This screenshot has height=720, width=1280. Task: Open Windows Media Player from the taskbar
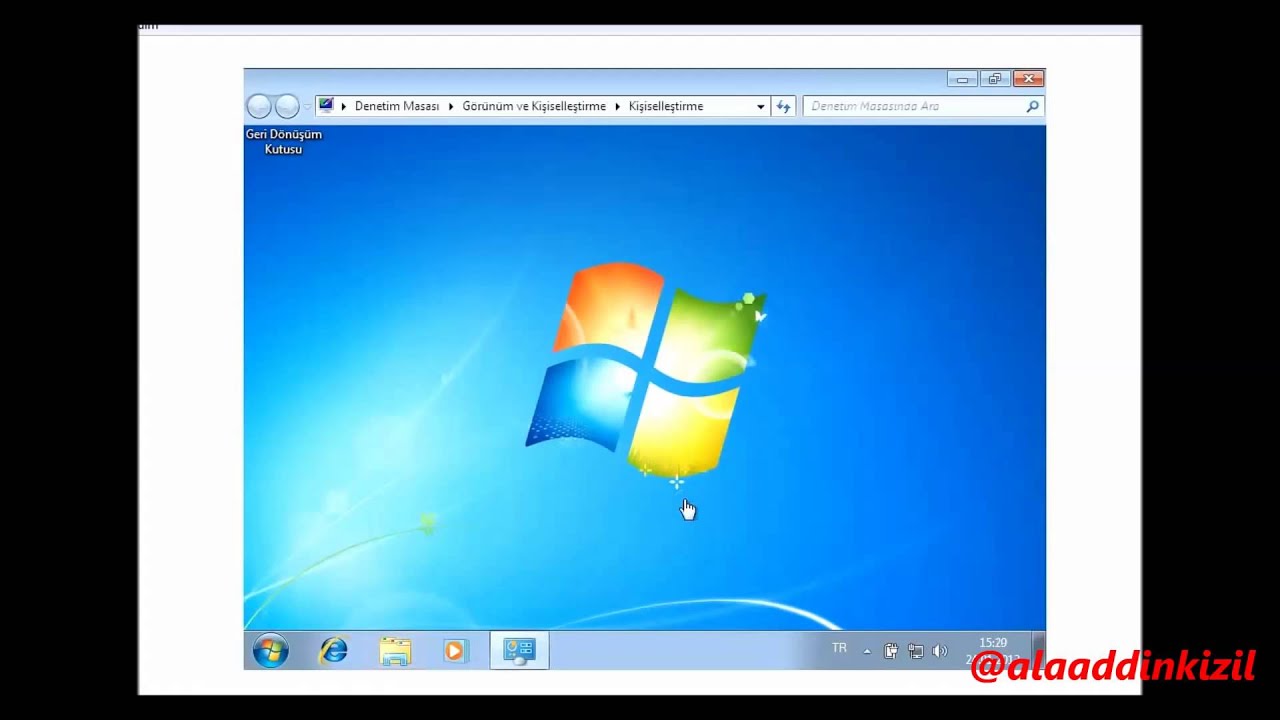click(454, 651)
